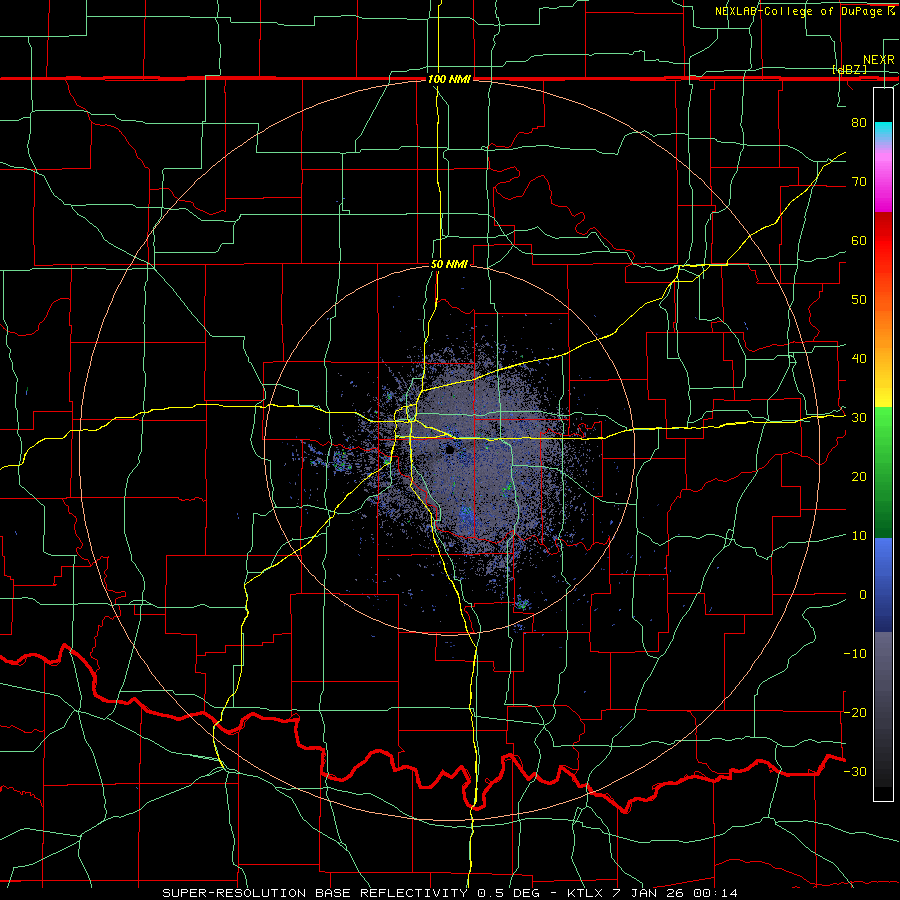Click the -20 dBZ scale value
900x900 pixels.
[x=855, y=712]
